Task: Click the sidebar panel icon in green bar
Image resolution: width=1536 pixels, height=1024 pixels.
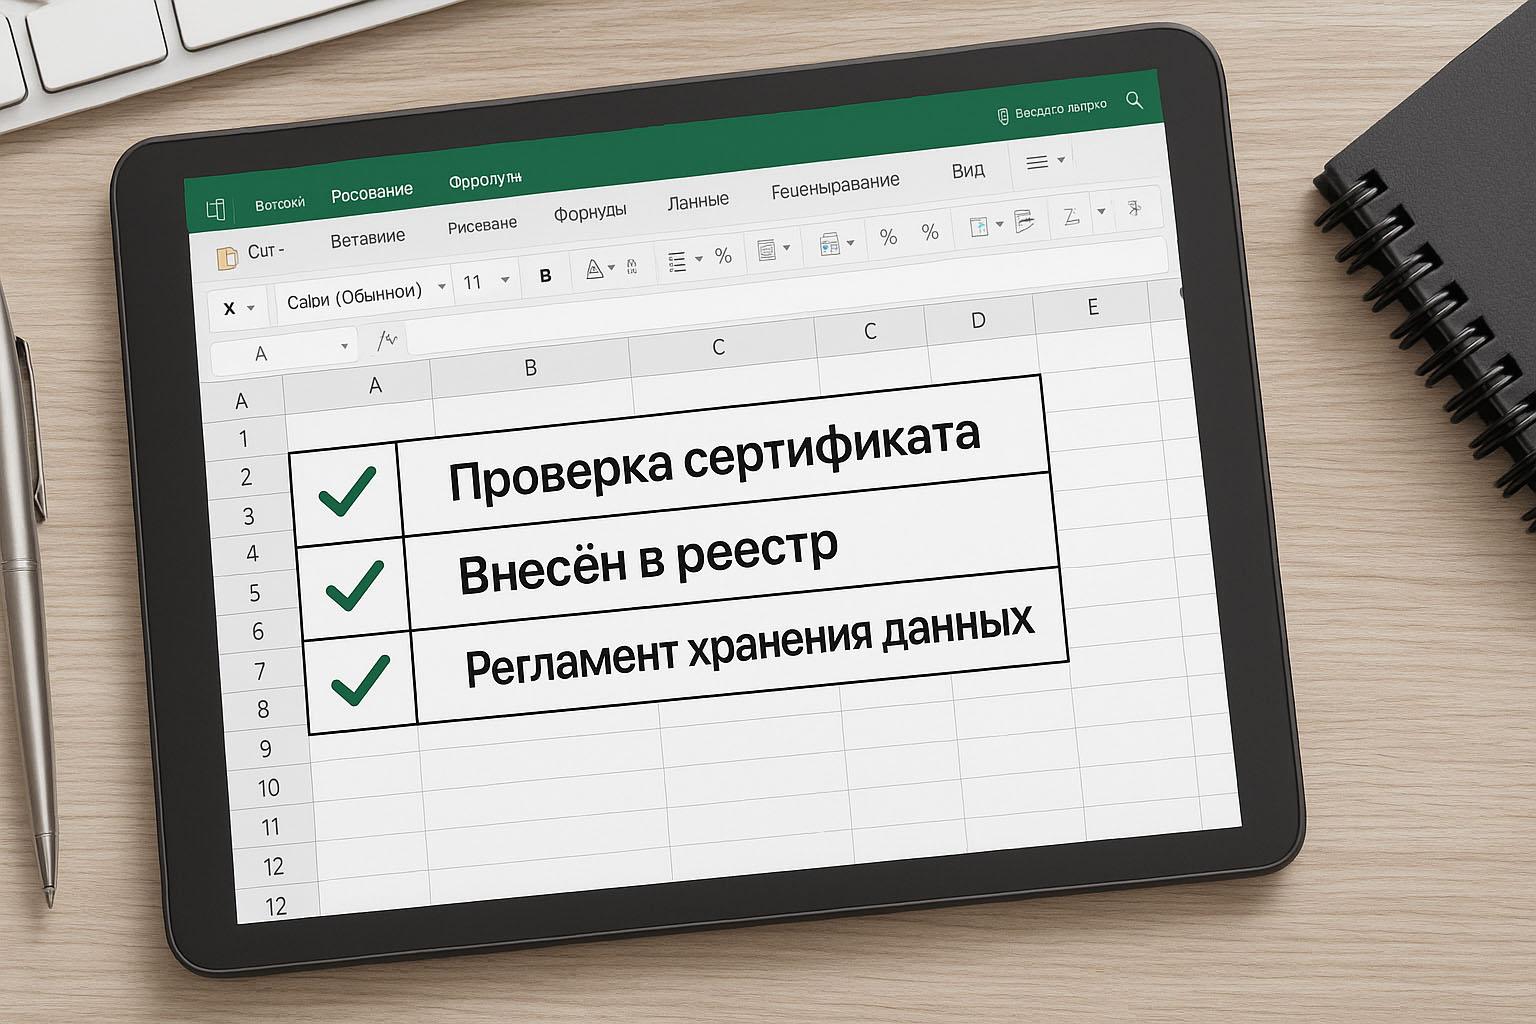Action: tap(215, 209)
